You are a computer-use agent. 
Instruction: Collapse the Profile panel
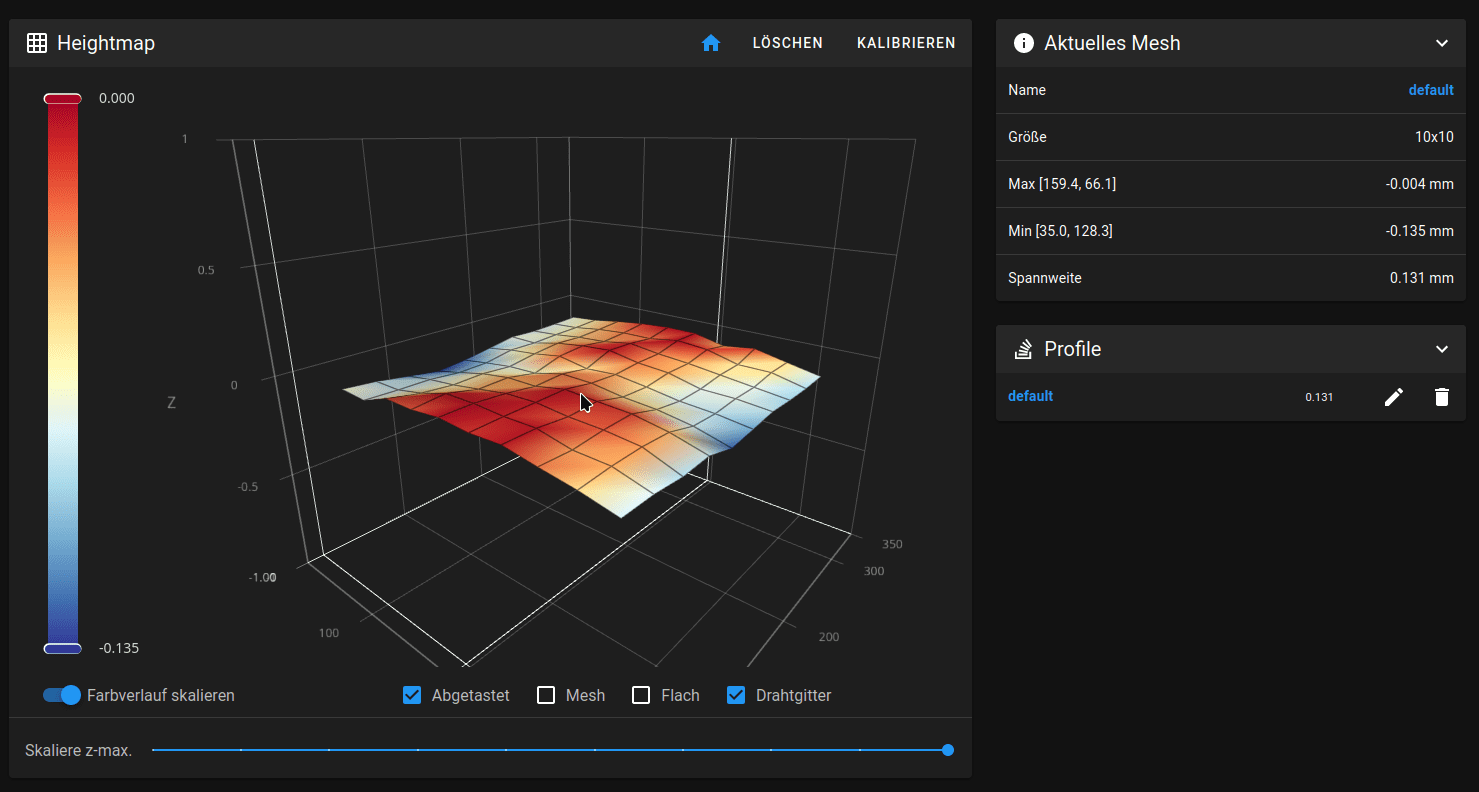[x=1442, y=349]
